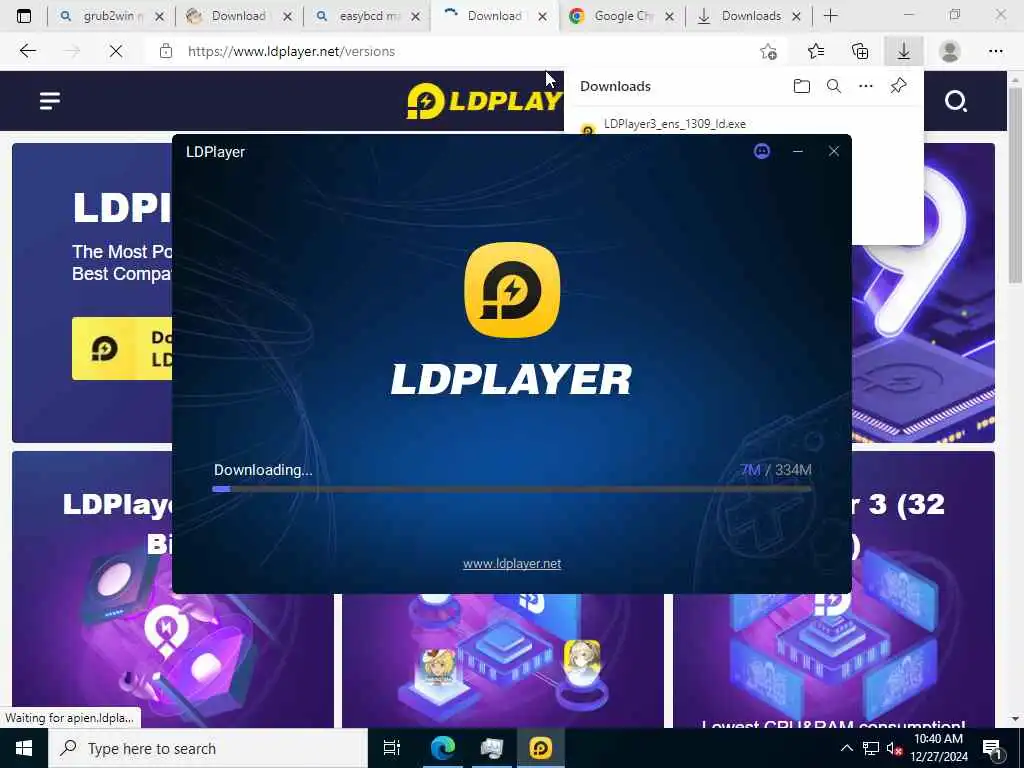Click the LDPlayer download progress bar
This screenshot has height=768, width=1024.
coord(512,488)
